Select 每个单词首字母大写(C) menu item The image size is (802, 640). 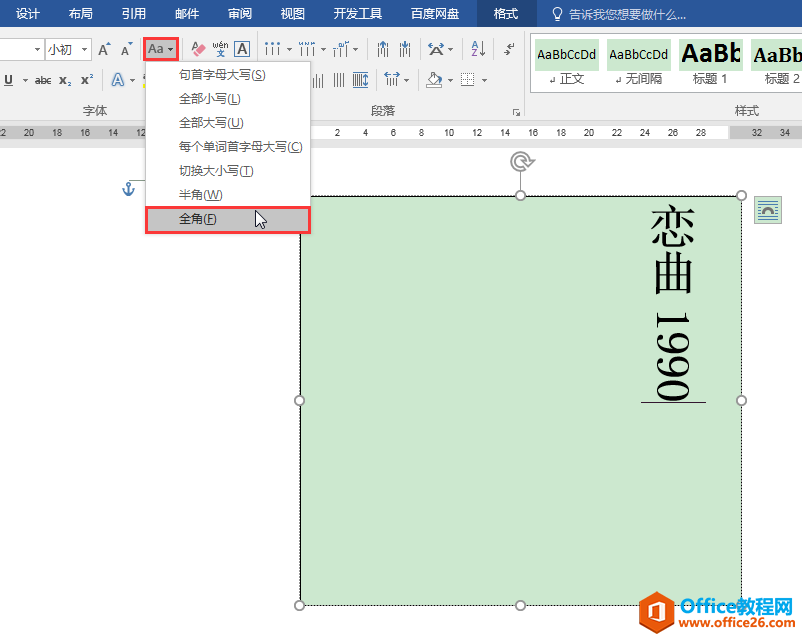(x=228, y=147)
